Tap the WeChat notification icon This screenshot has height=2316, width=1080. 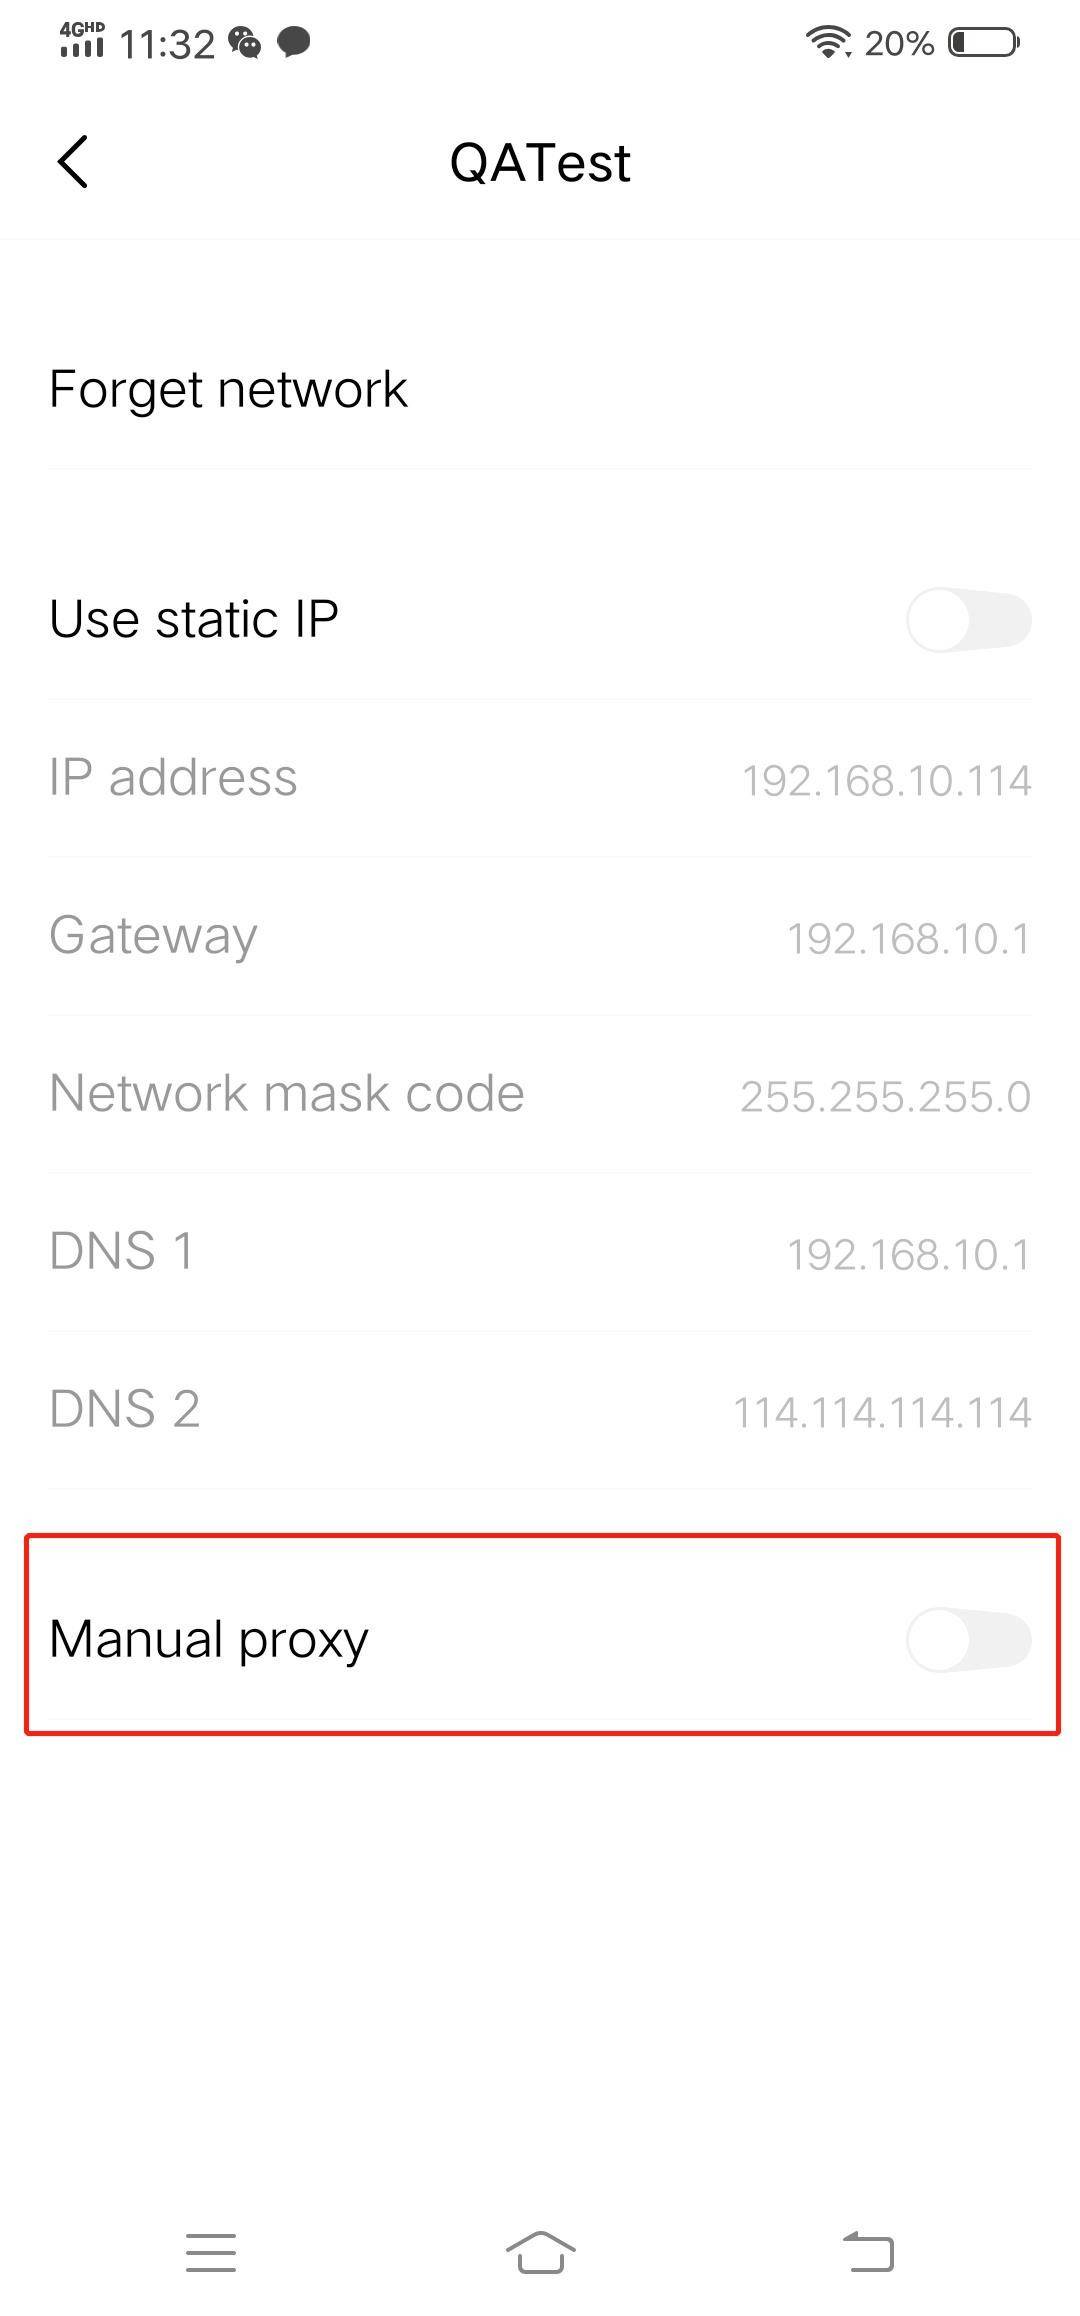tap(245, 43)
